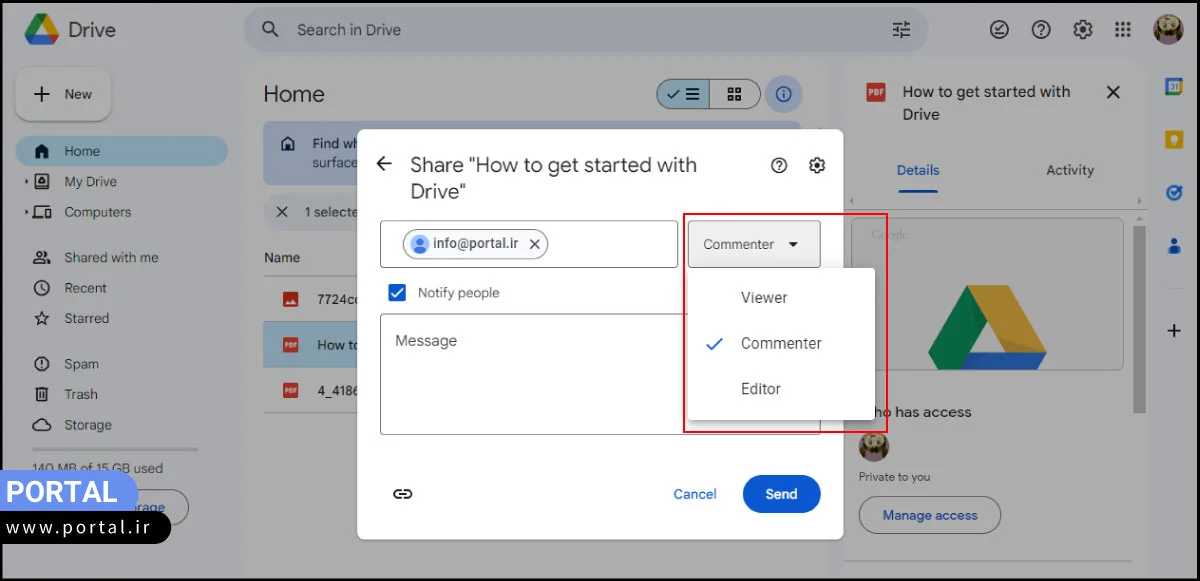Switch to the Activity tab
Screen dimensions: 1200x581
pyautogui.click(x=1070, y=170)
